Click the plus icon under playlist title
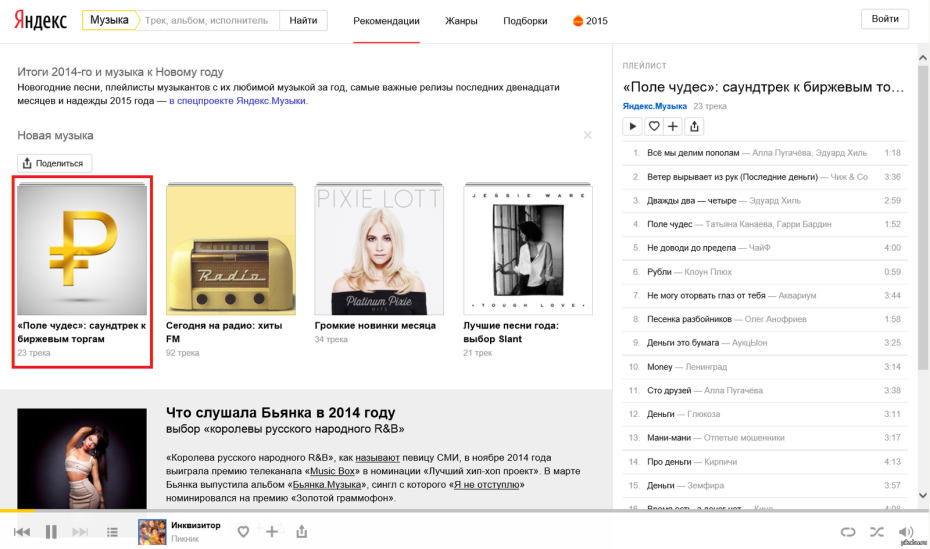Screen dimensions: 930x549 pyautogui.click(x=673, y=126)
